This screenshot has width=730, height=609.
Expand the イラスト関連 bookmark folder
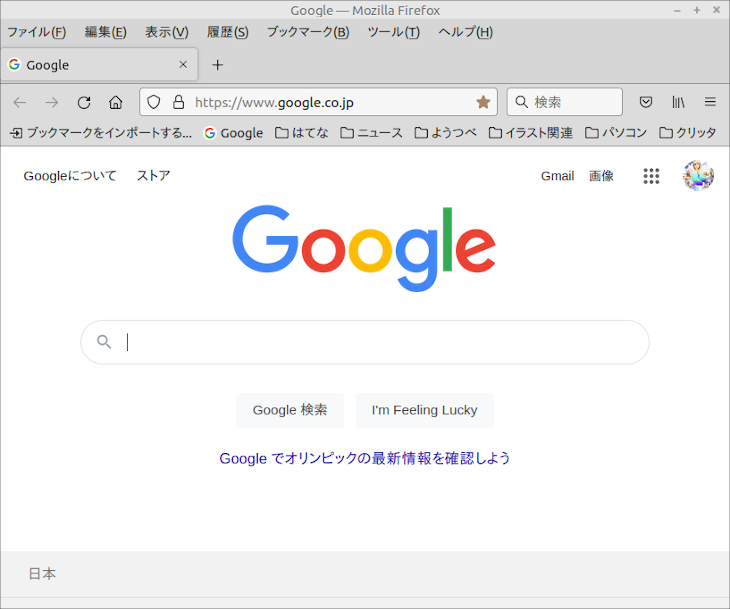click(x=531, y=133)
